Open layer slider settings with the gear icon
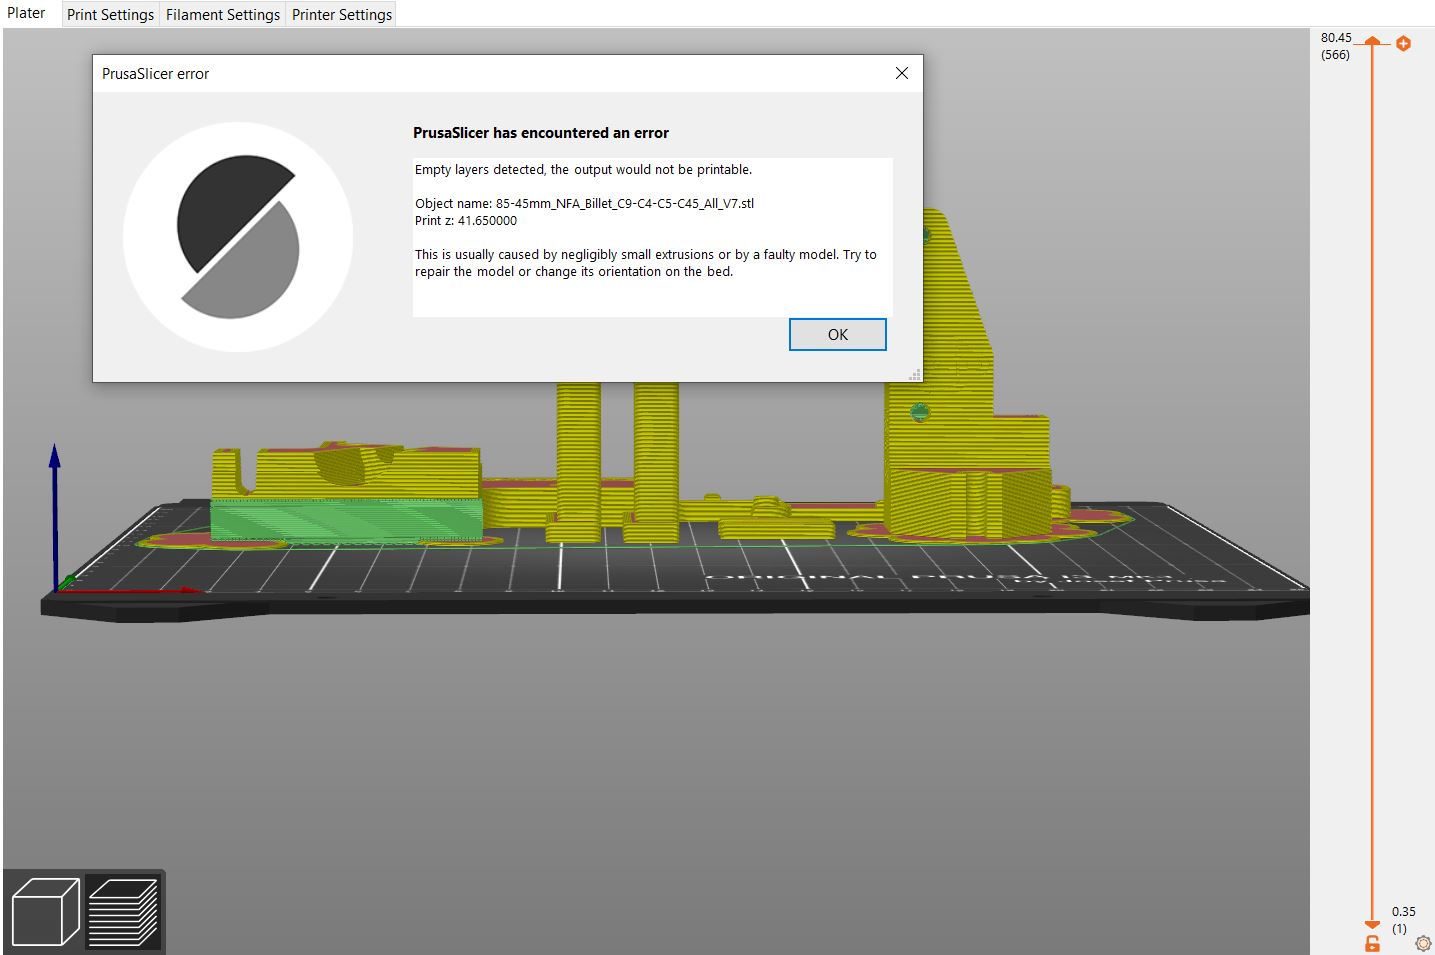The height and width of the screenshot is (955, 1435). click(x=1422, y=943)
